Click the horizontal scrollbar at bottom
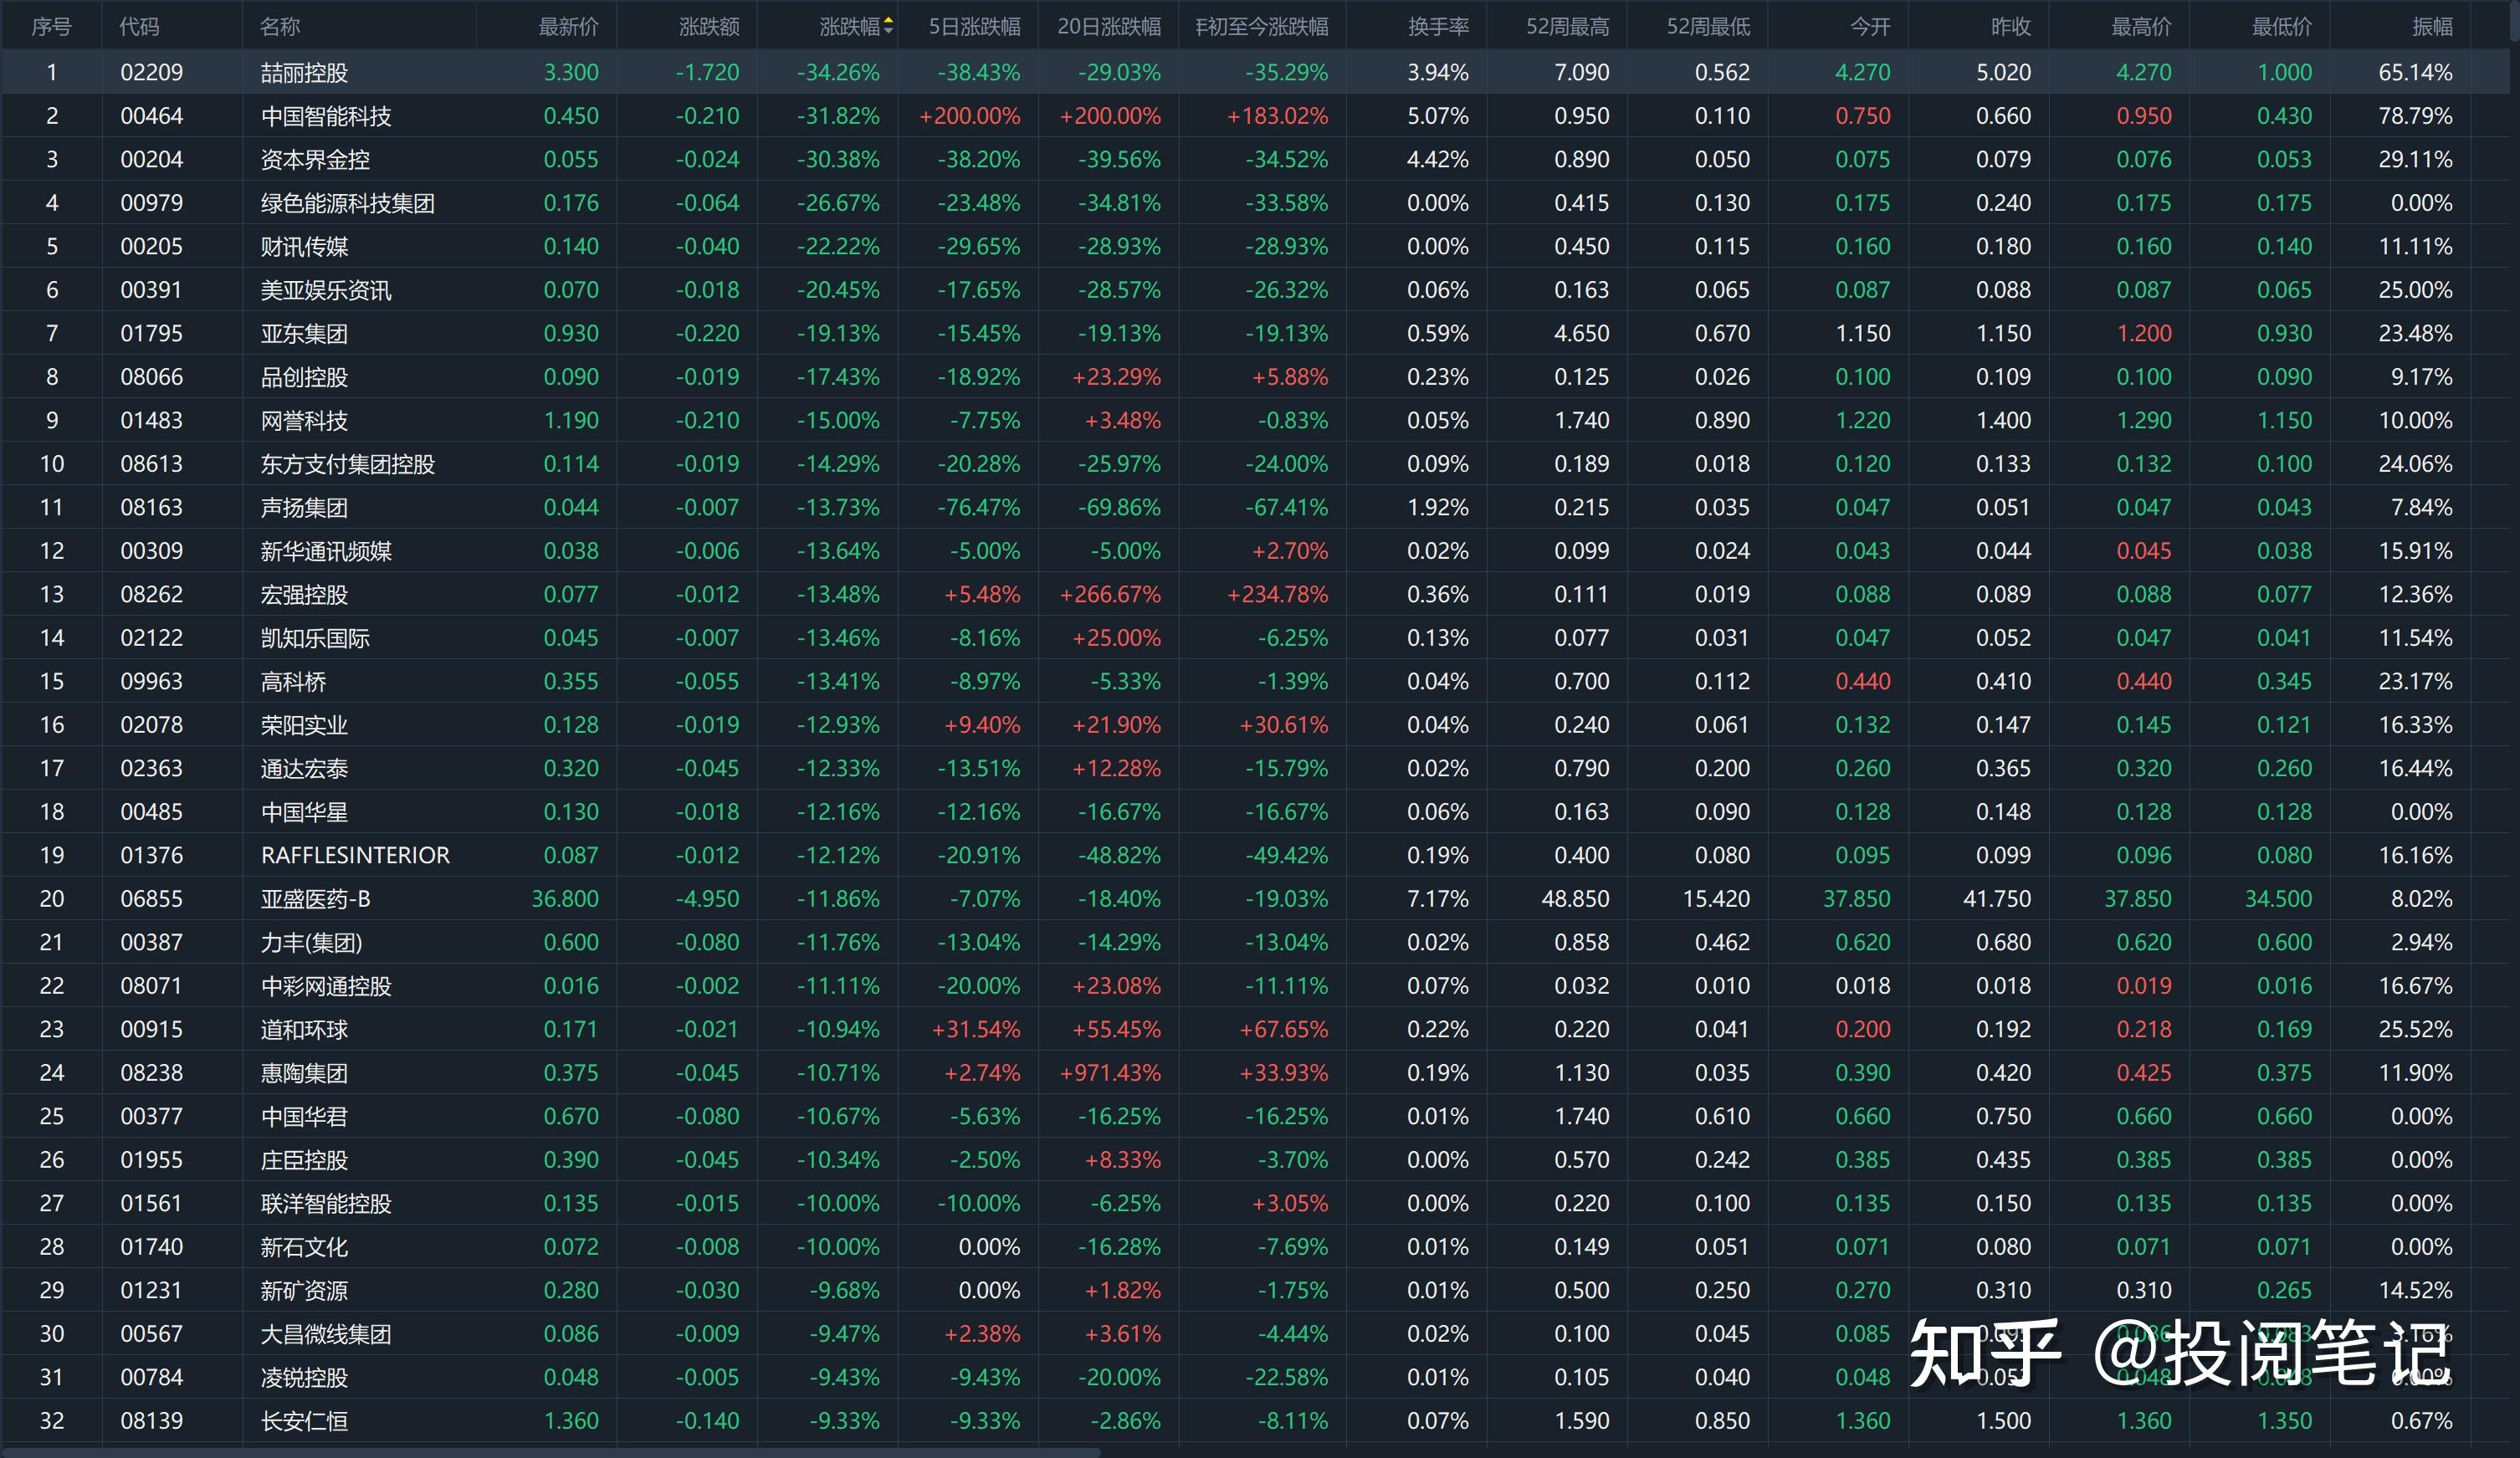The height and width of the screenshot is (1458, 2520). pyautogui.click(x=550, y=1452)
